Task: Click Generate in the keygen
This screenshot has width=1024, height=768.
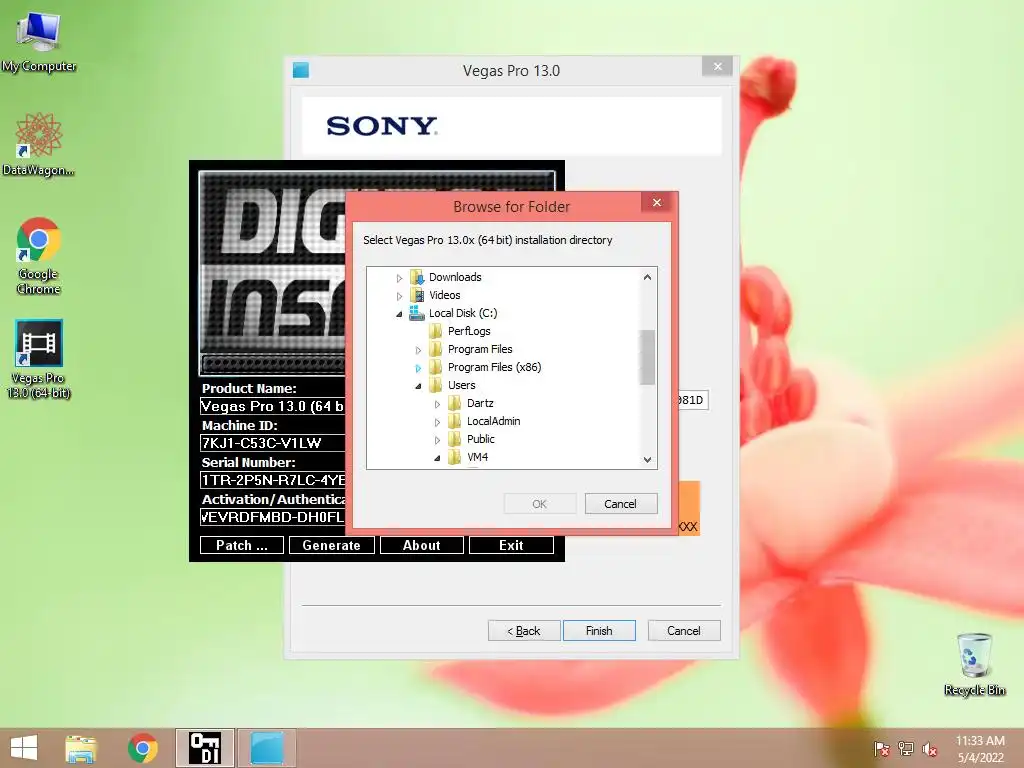Action: coord(332,545)
